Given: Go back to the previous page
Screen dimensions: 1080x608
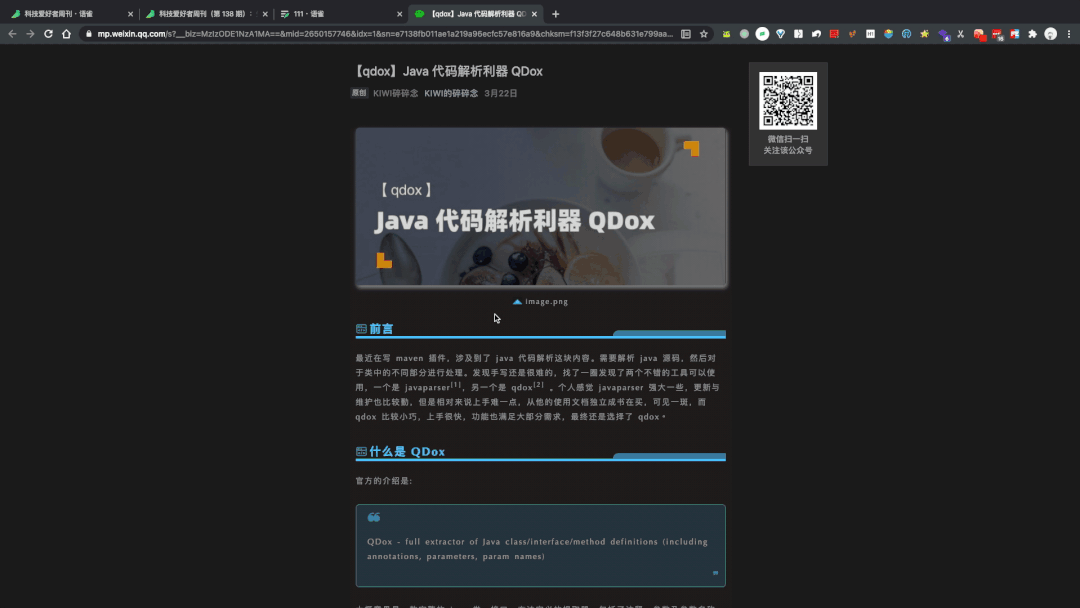Looking at the screenshot, I should 12,34.
